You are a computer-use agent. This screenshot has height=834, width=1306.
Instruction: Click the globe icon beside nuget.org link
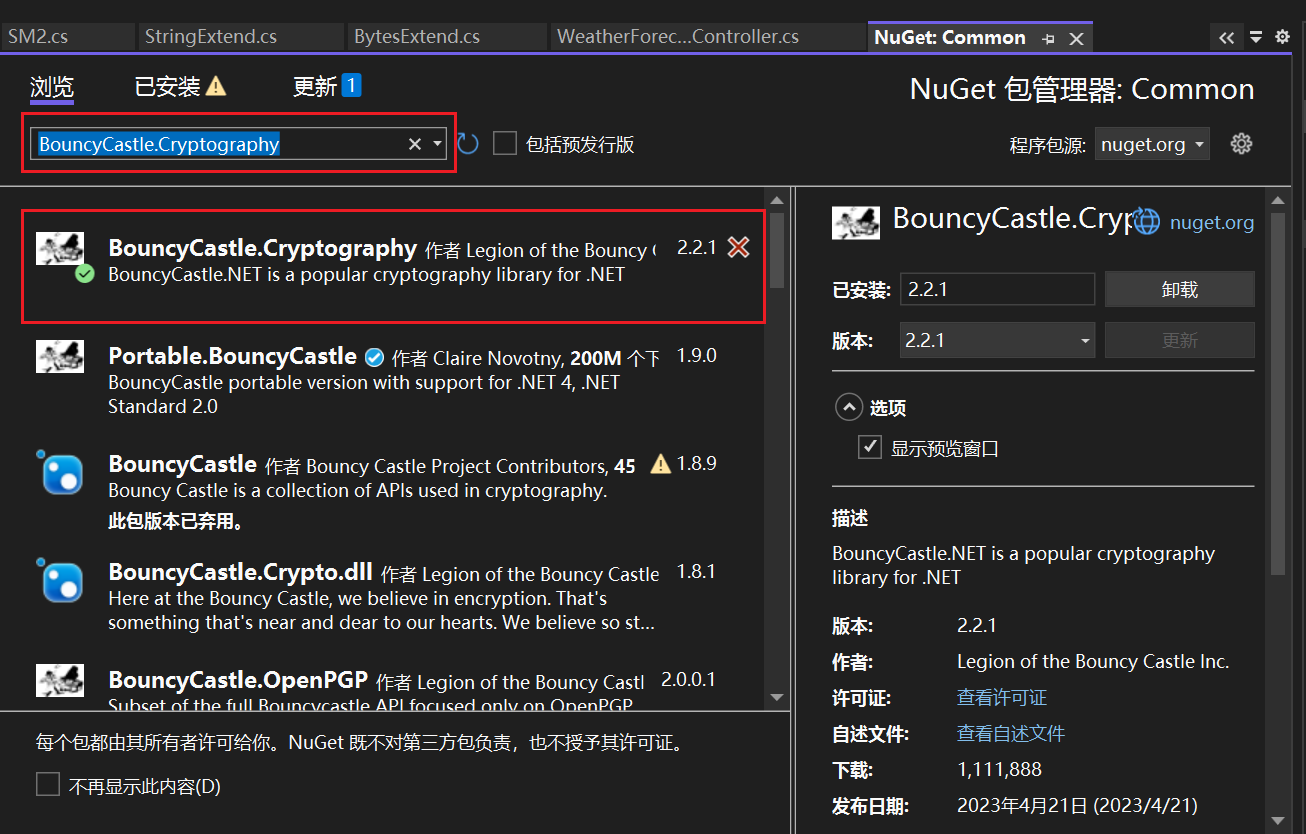coord(1146,221)
